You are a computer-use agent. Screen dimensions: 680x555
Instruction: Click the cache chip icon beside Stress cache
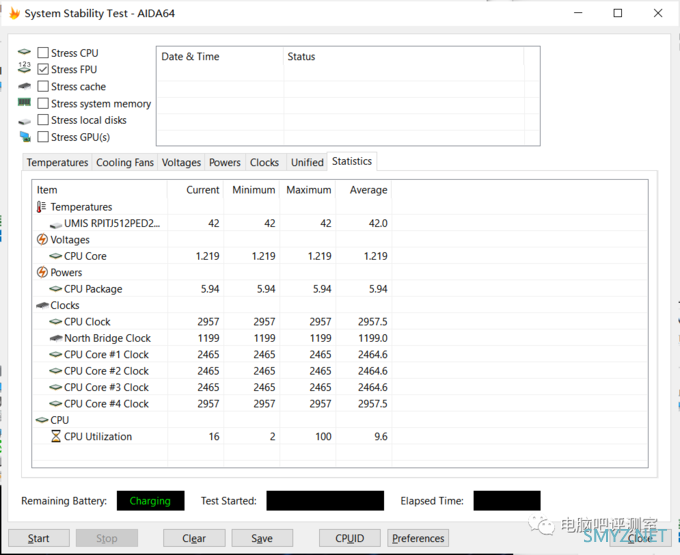(x=24, y=86)
